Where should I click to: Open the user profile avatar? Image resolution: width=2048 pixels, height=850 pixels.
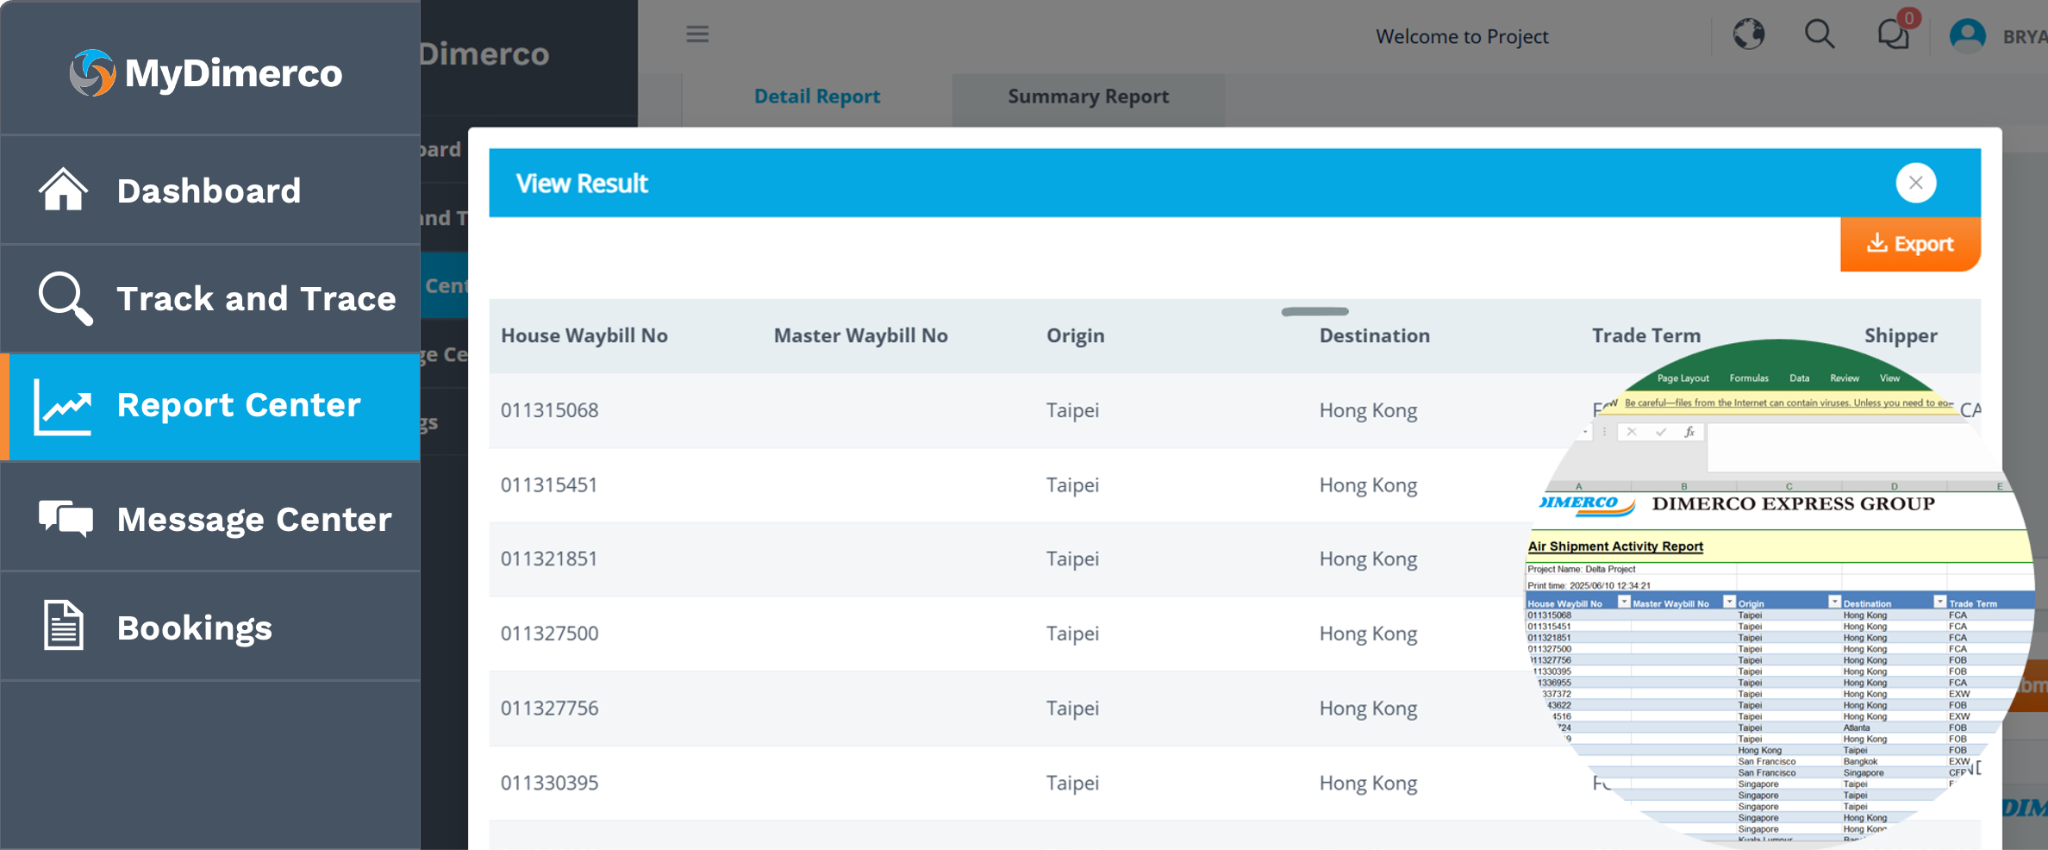[1968, 36]
